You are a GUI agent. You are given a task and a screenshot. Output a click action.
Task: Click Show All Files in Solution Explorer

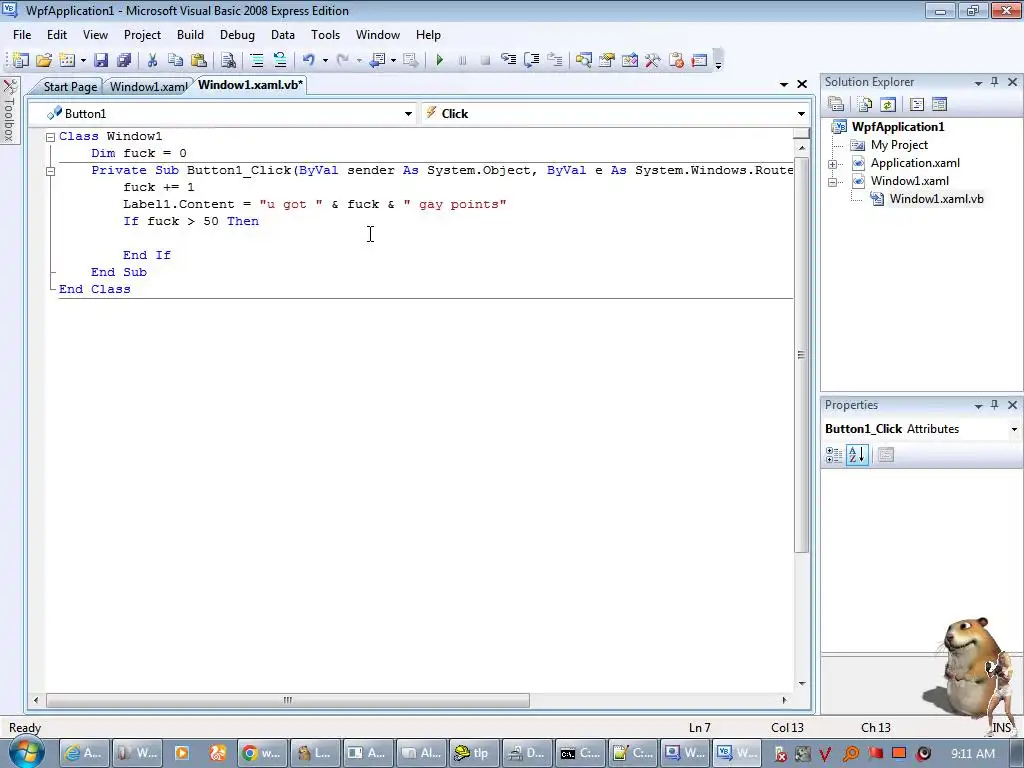tap(865, 104)
